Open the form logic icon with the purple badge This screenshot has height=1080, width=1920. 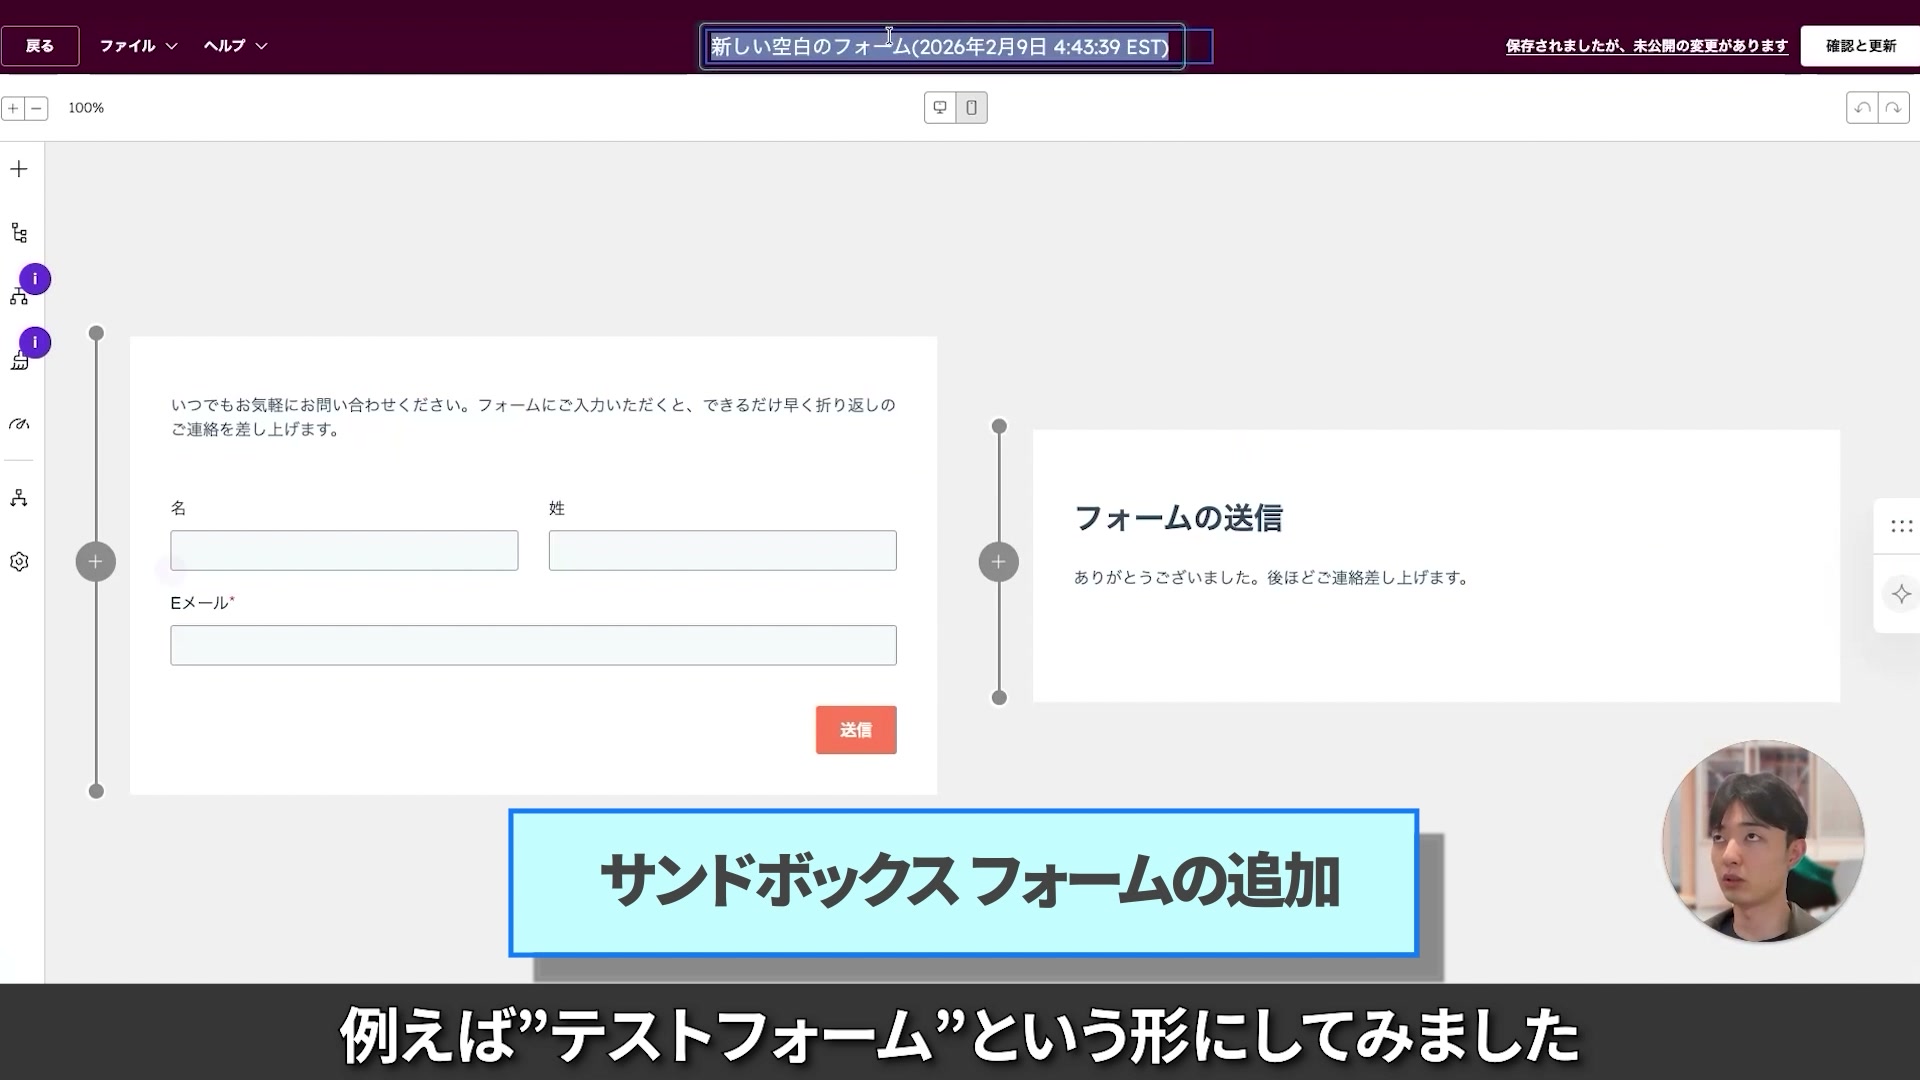(x=20, y=296)
